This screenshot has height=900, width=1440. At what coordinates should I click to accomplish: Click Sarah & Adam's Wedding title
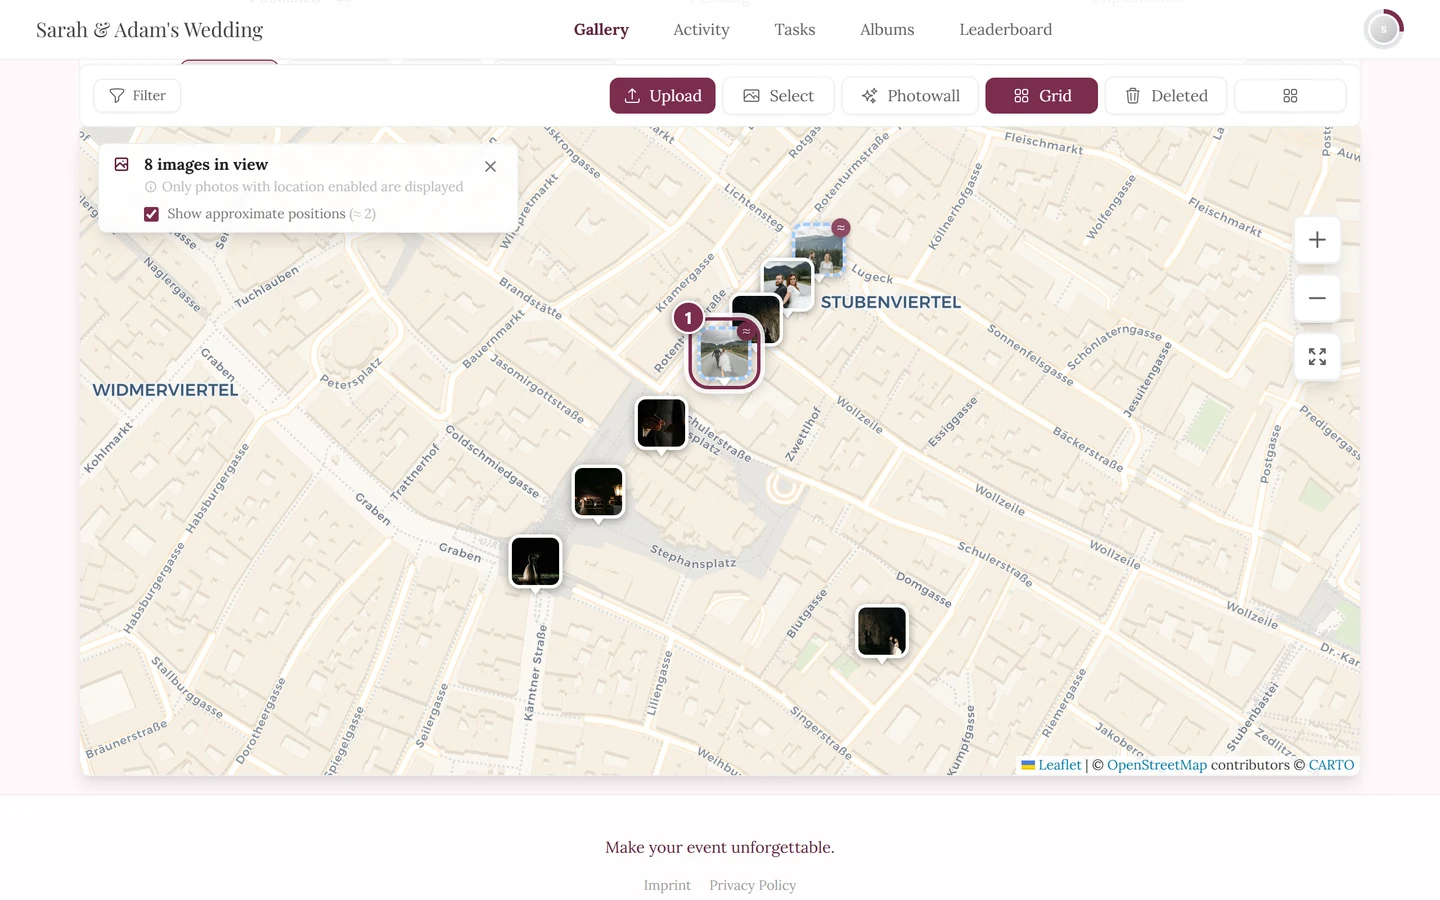(150, 30)
